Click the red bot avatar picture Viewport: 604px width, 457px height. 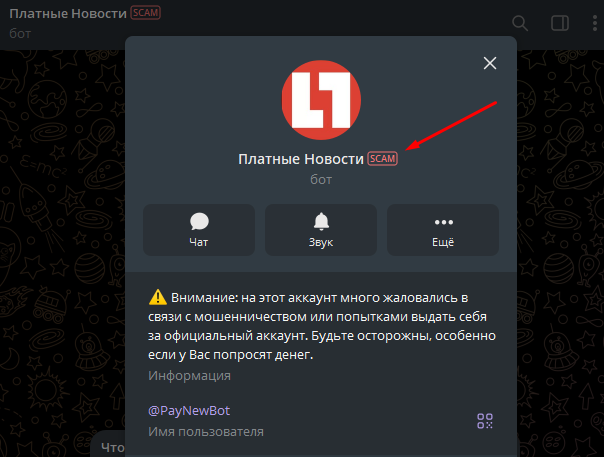[321, 100]
